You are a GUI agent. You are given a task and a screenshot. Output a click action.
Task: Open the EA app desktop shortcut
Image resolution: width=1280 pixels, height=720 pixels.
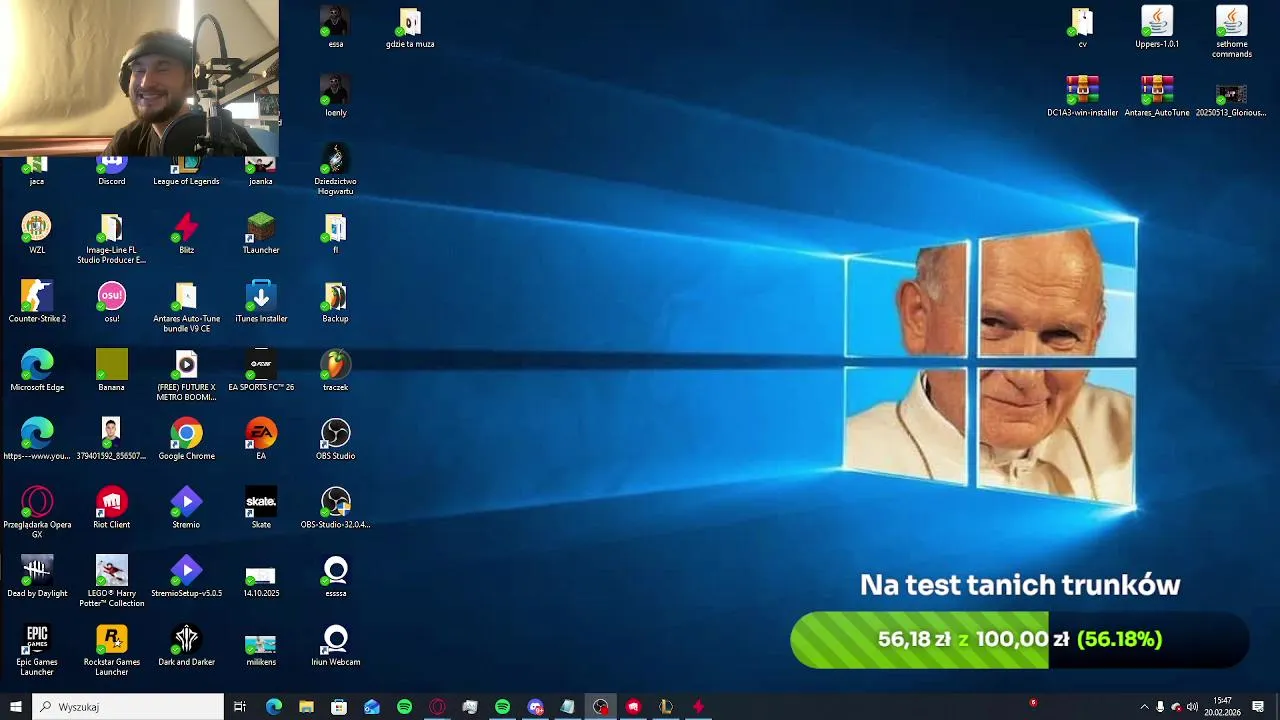point(261,439)
